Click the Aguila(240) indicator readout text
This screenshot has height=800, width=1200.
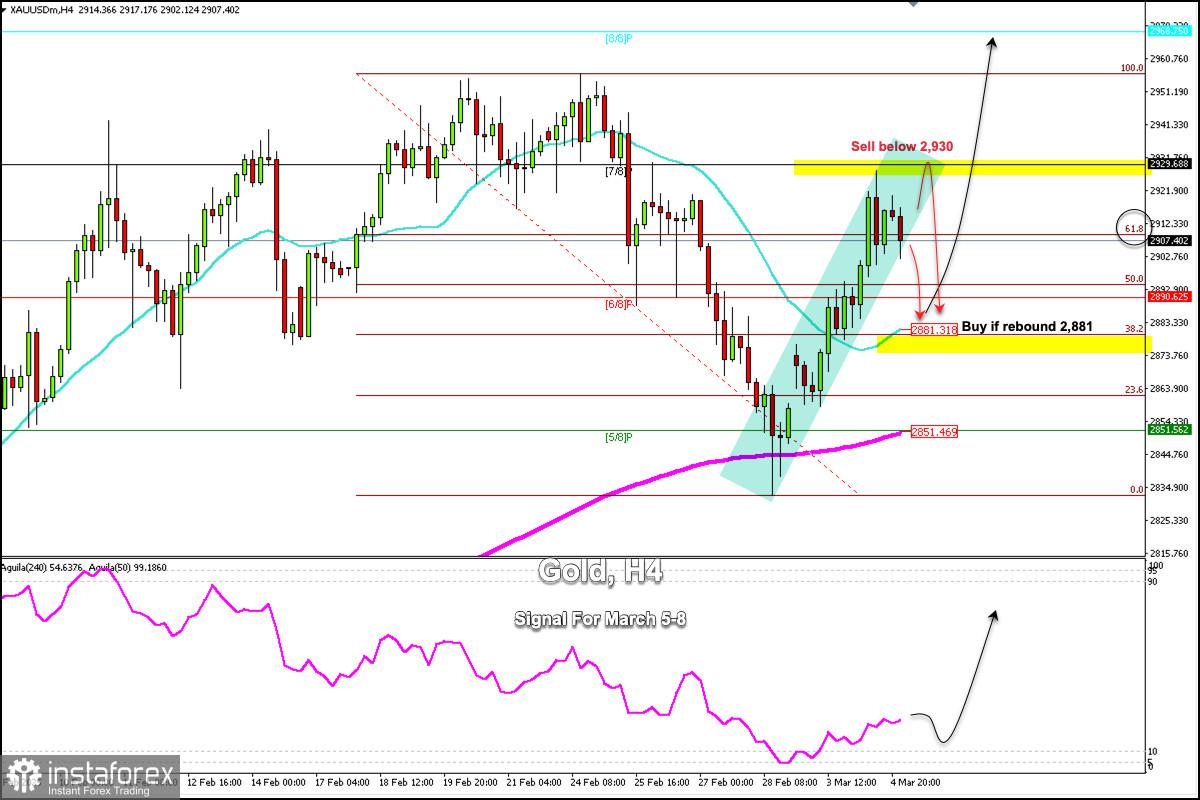point(40,567)
